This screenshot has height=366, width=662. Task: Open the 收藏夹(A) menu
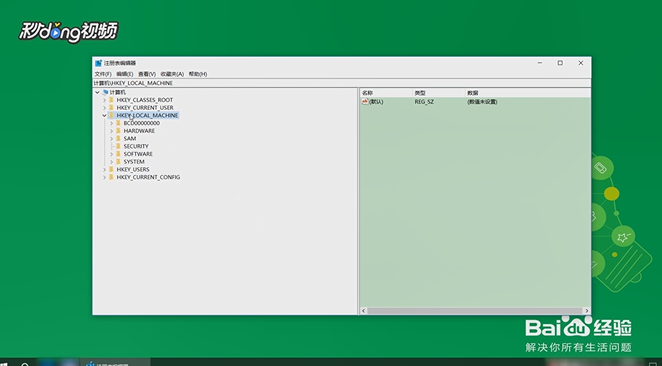(172, 74)
